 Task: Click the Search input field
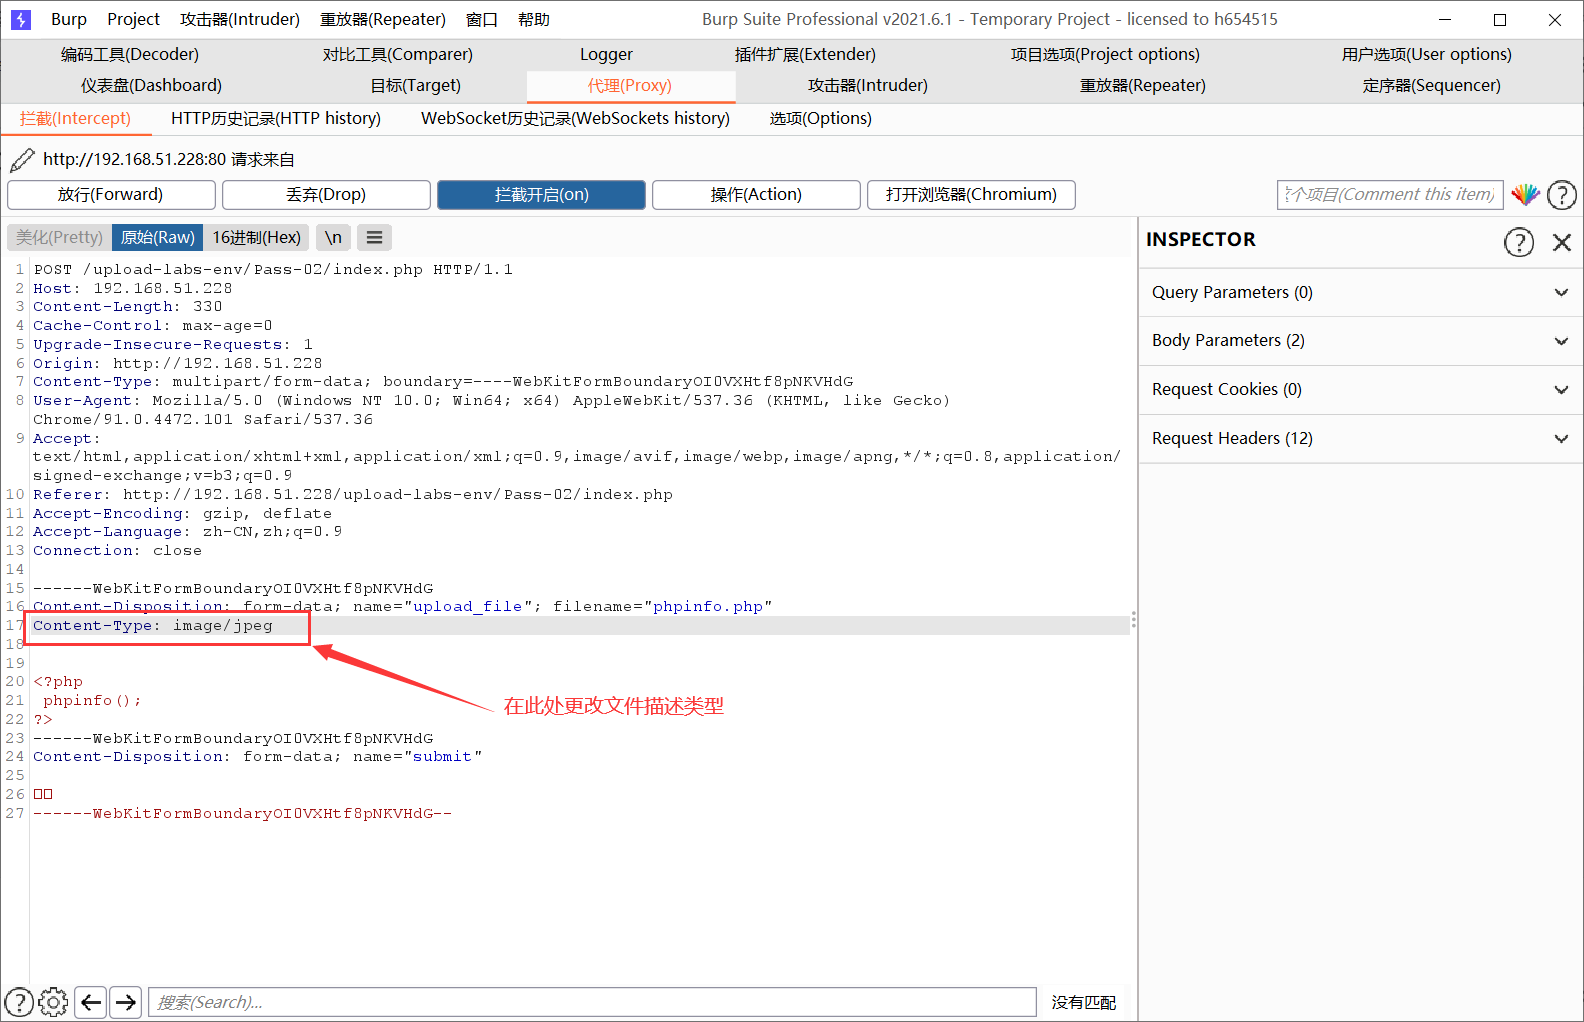pos(592,1002)
